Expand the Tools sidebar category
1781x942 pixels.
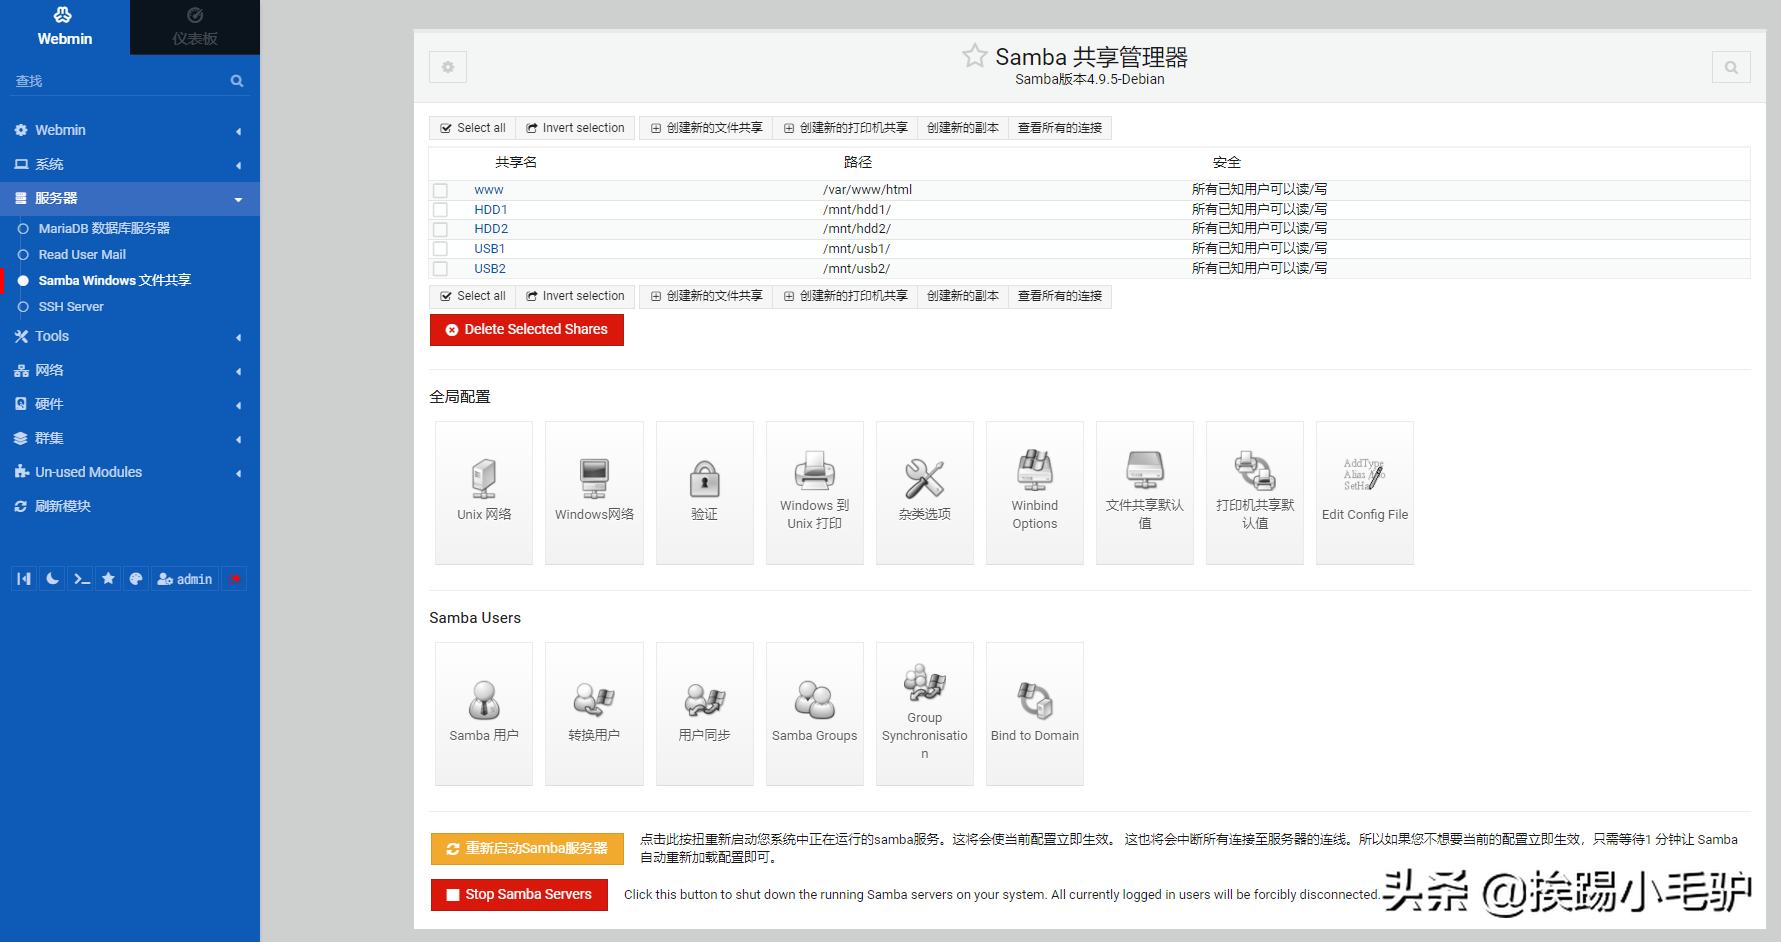pos(130,336)
